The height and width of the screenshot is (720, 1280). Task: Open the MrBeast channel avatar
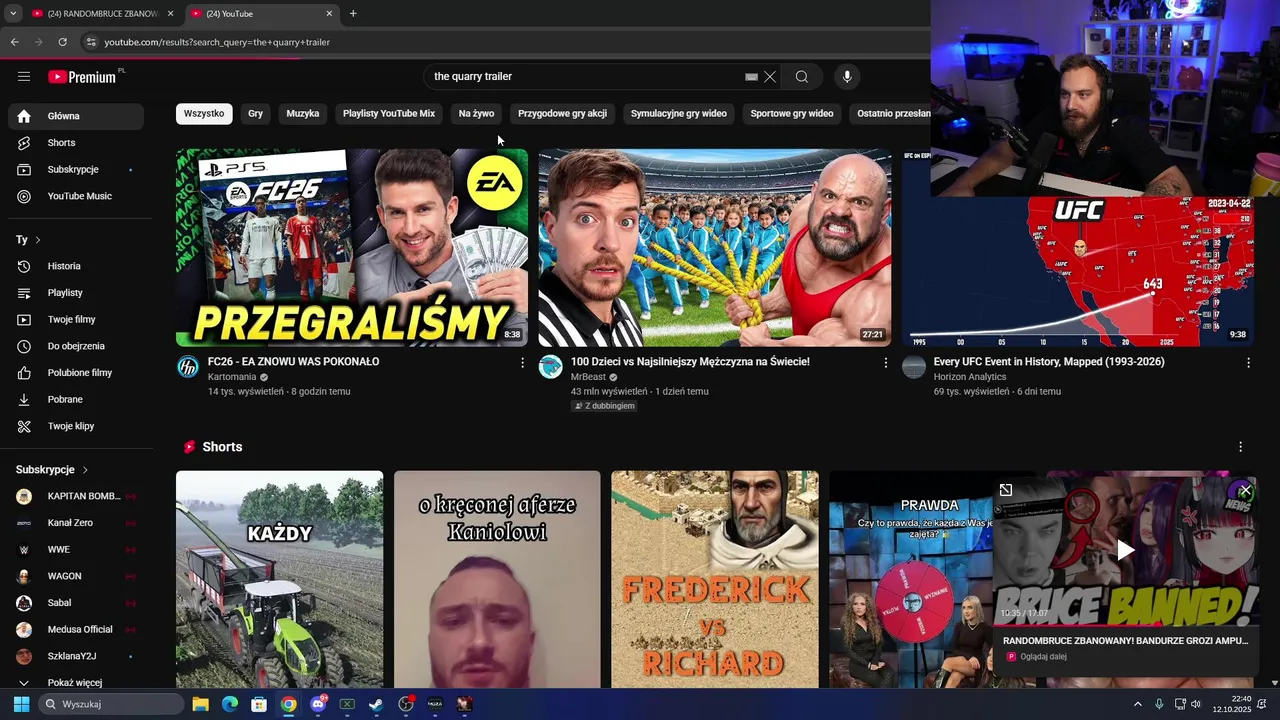pos(550,367)
